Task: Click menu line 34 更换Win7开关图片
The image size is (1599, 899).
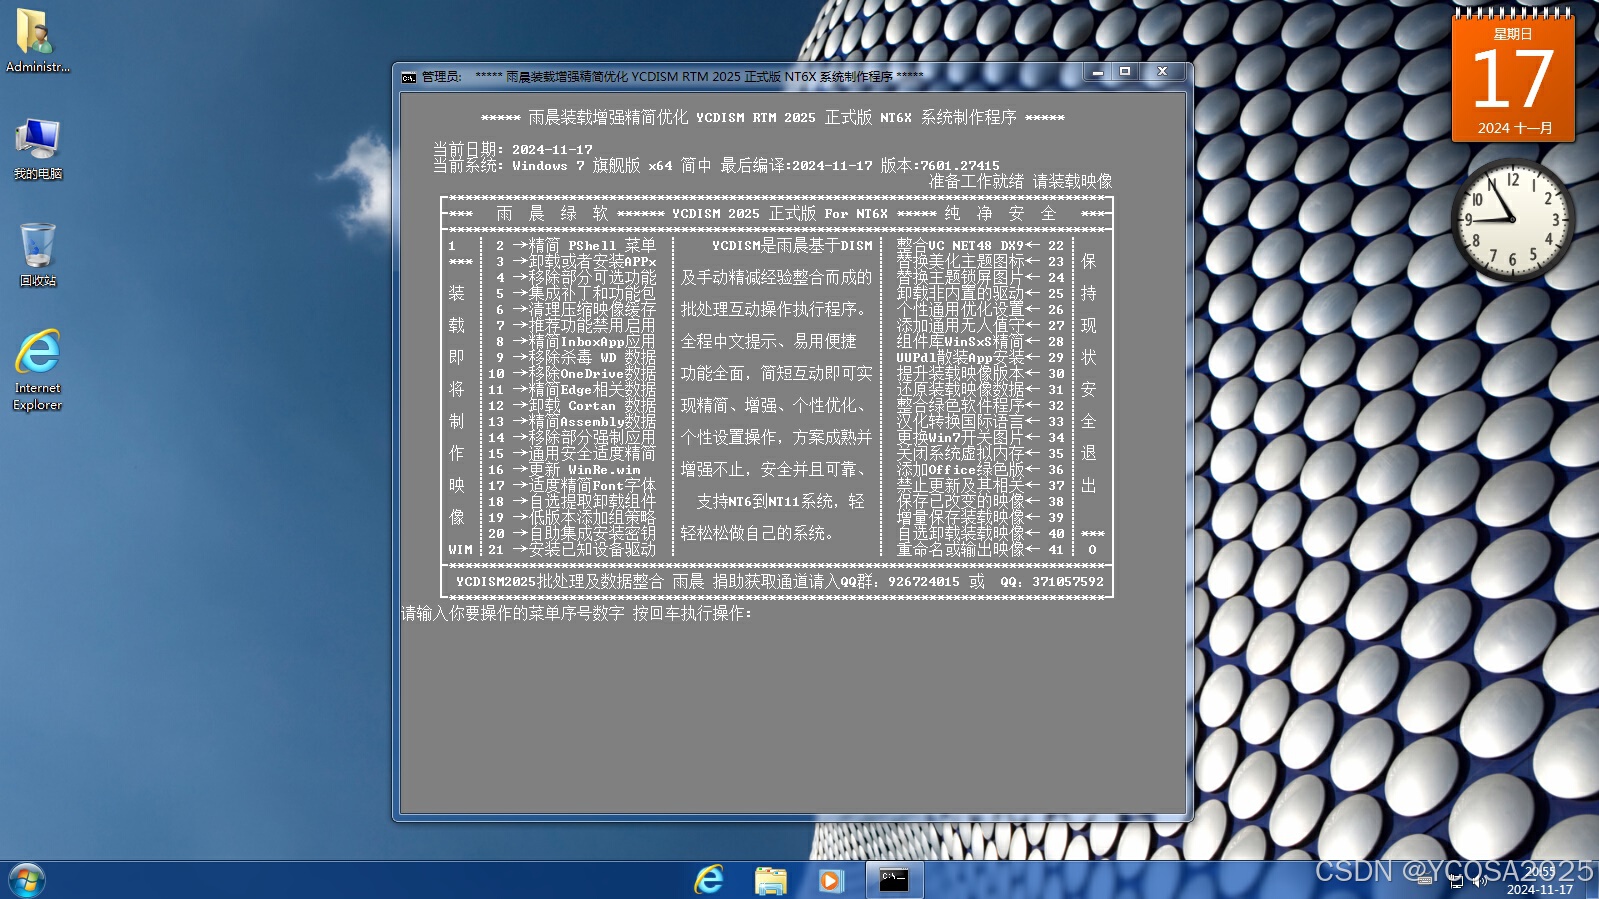Action: [x=980, y=437]
